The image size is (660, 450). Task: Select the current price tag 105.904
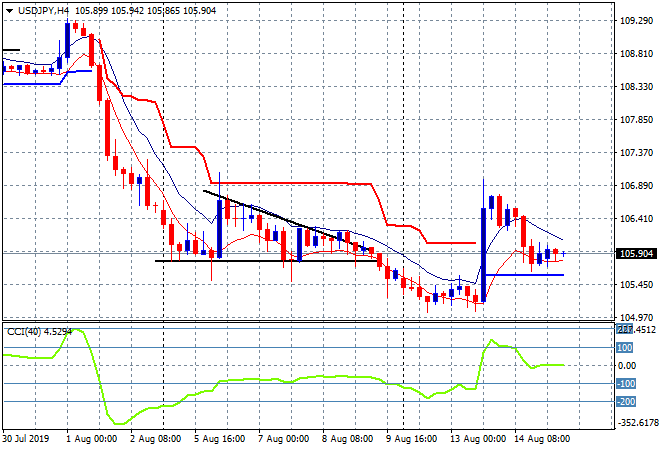[635, 253]
